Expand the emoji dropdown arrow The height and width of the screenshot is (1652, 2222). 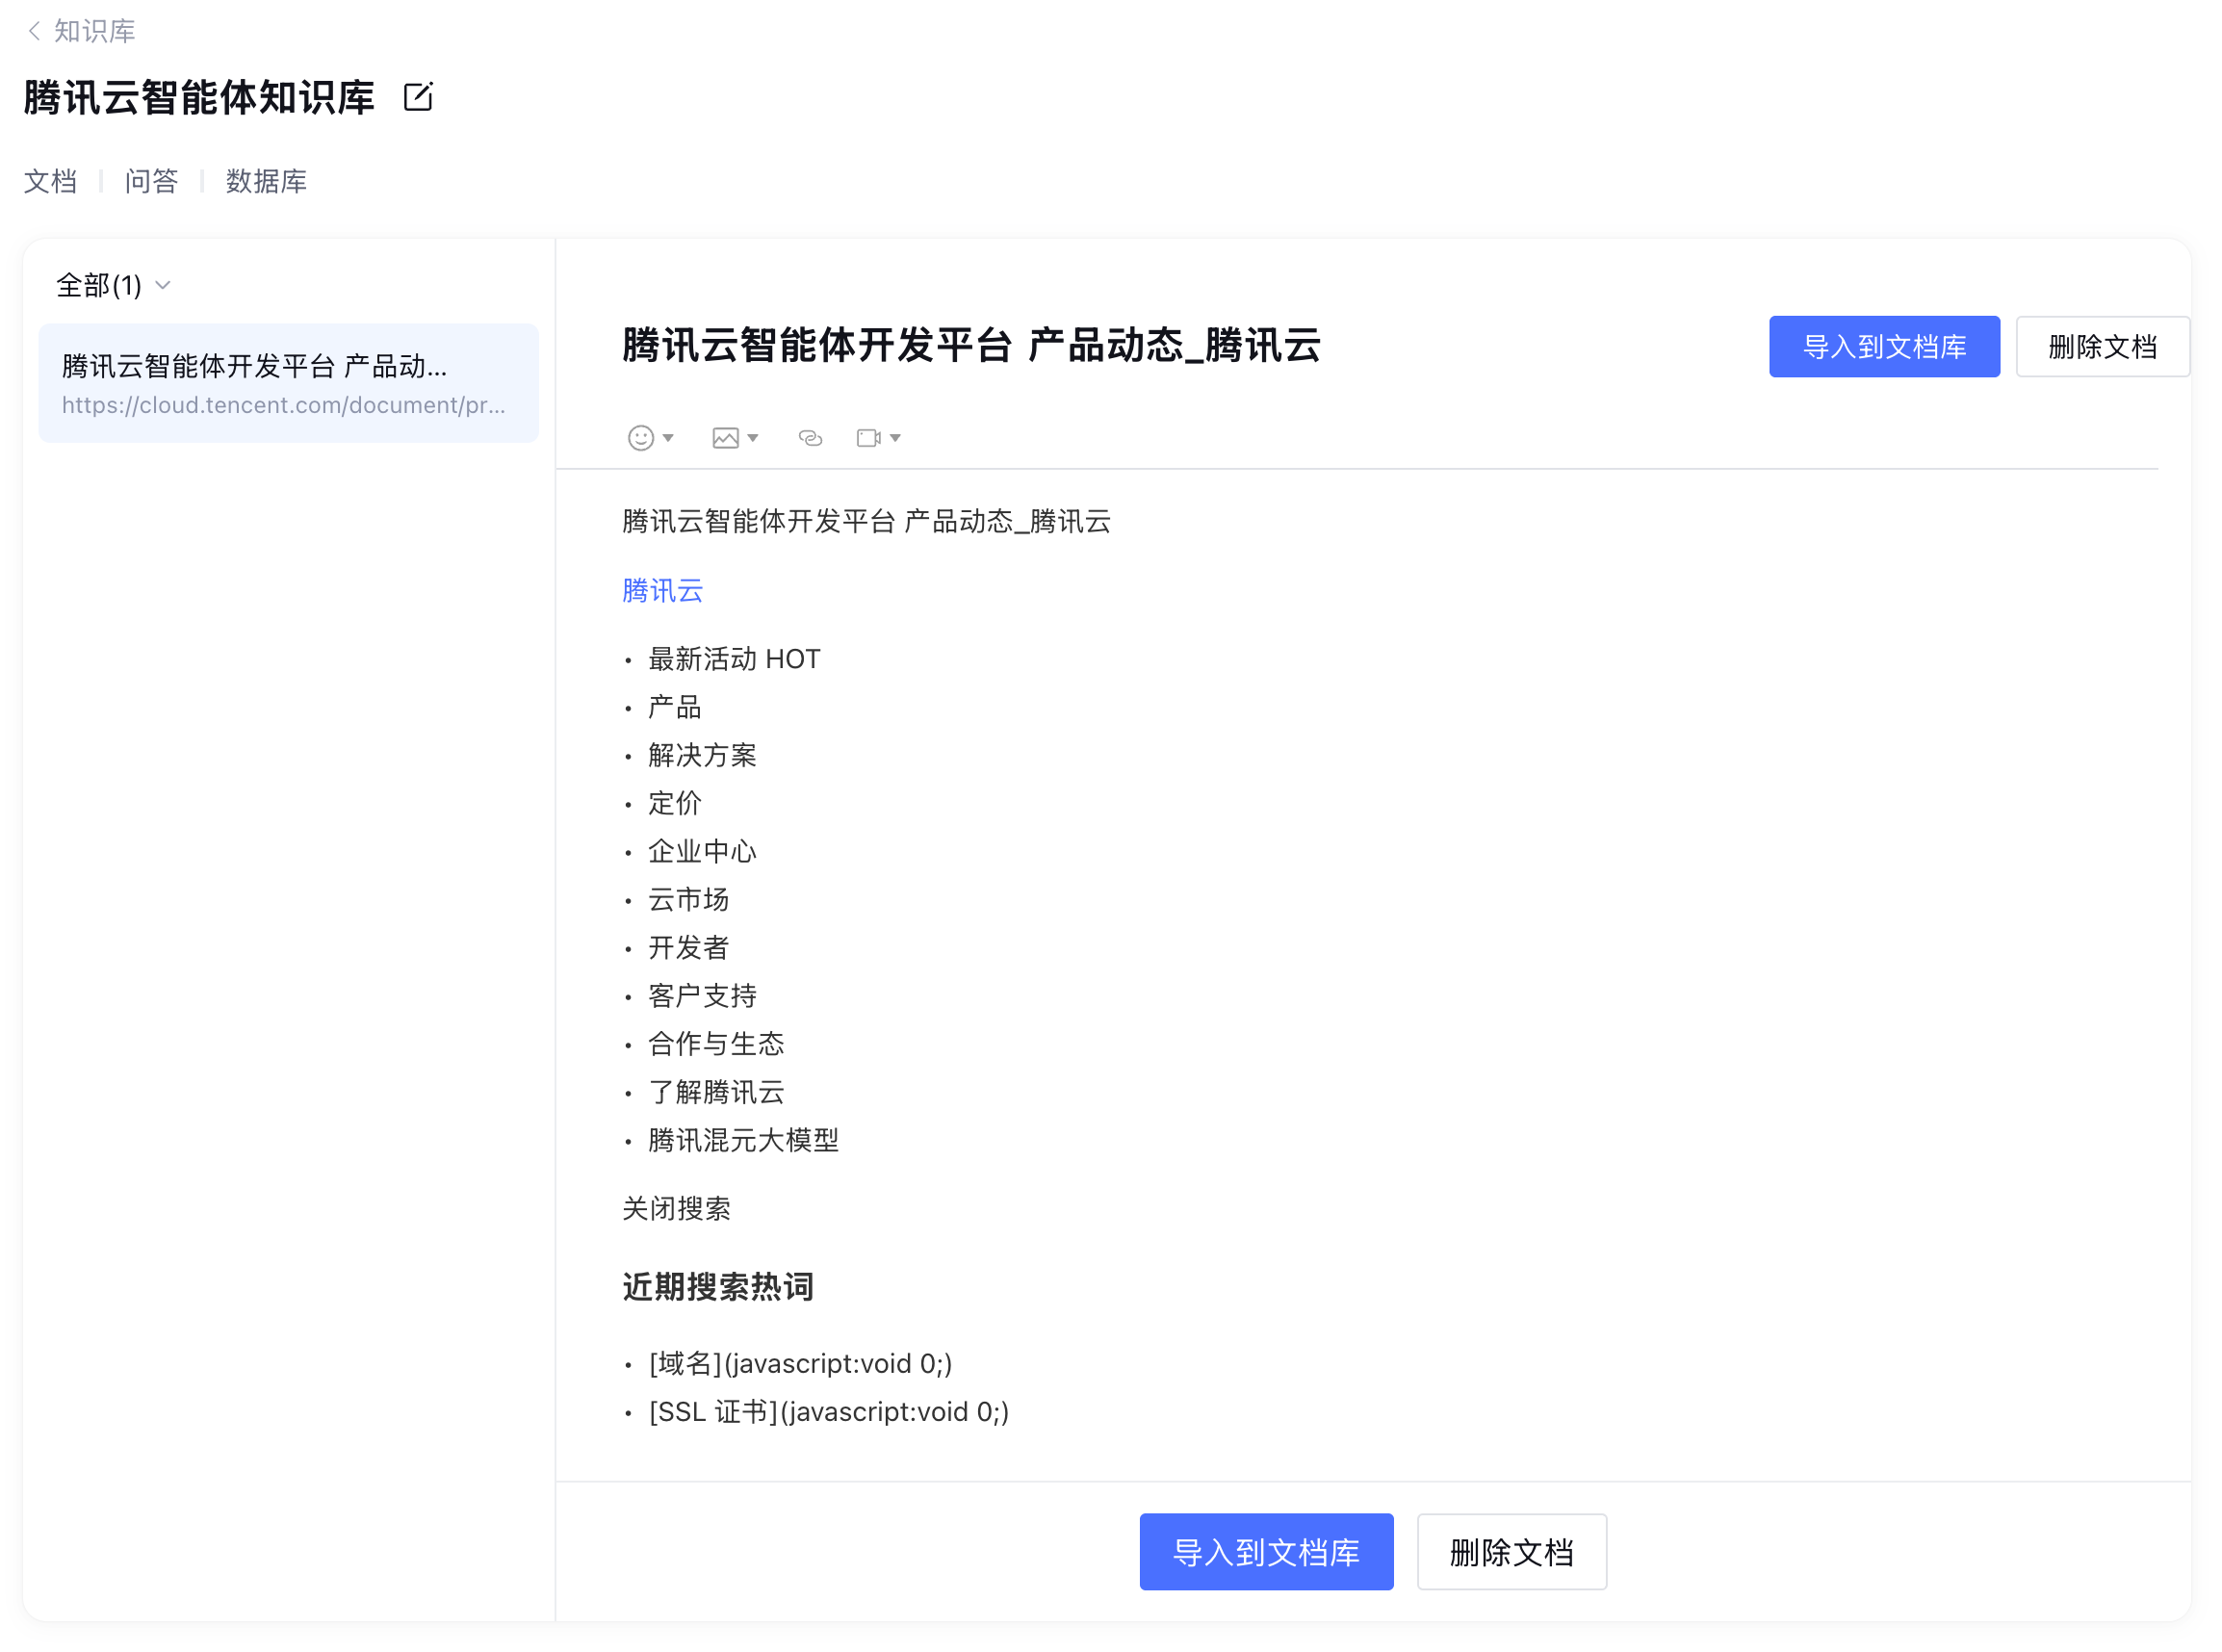coord(668,438)
